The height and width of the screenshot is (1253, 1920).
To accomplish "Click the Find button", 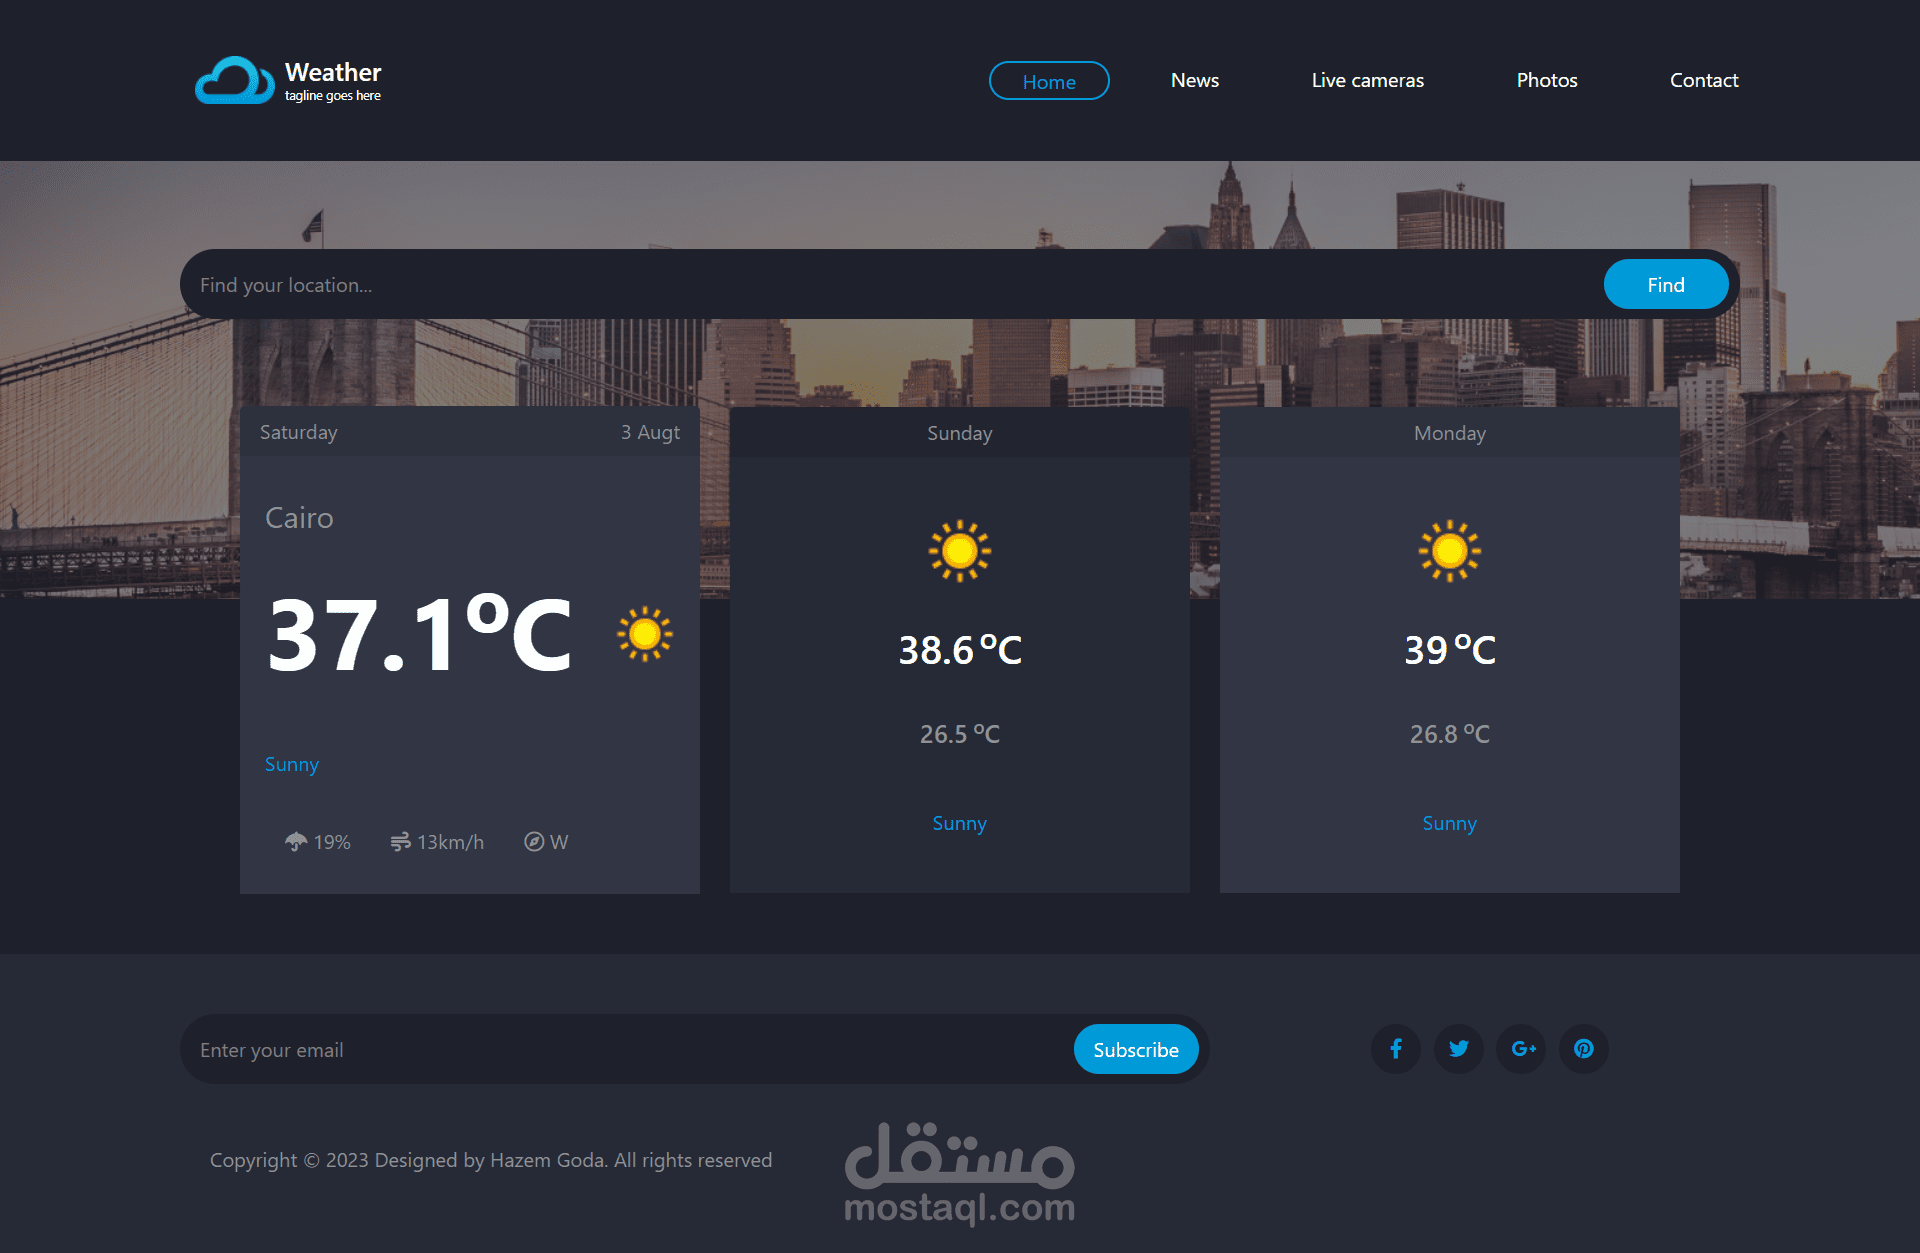I will point(1666,285).
